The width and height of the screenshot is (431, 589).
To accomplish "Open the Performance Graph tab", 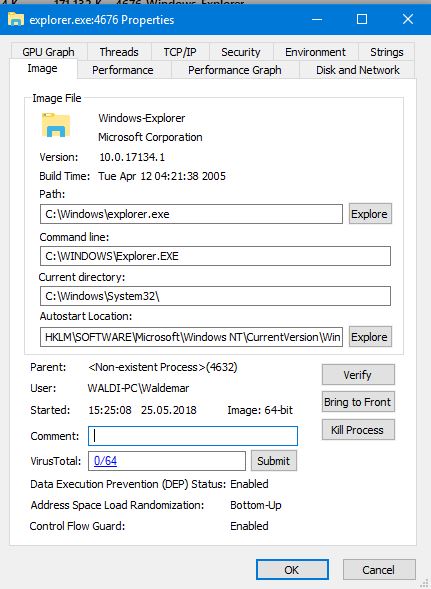I will (235, 70).
